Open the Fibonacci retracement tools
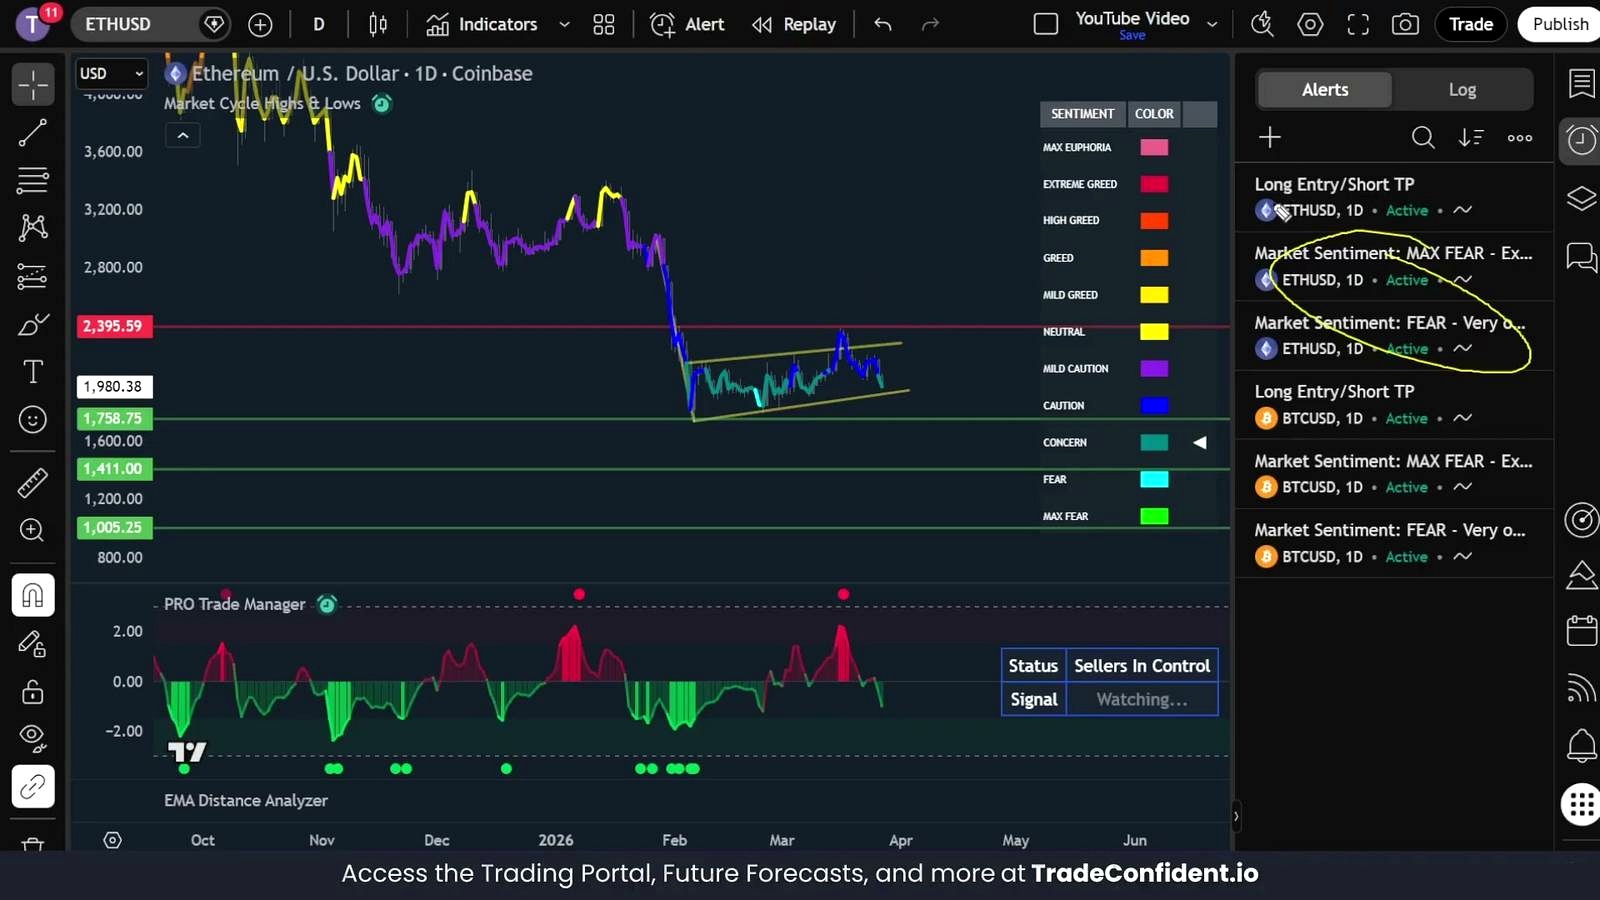This screenshot has width=1600, height=900. click(33, 180)
